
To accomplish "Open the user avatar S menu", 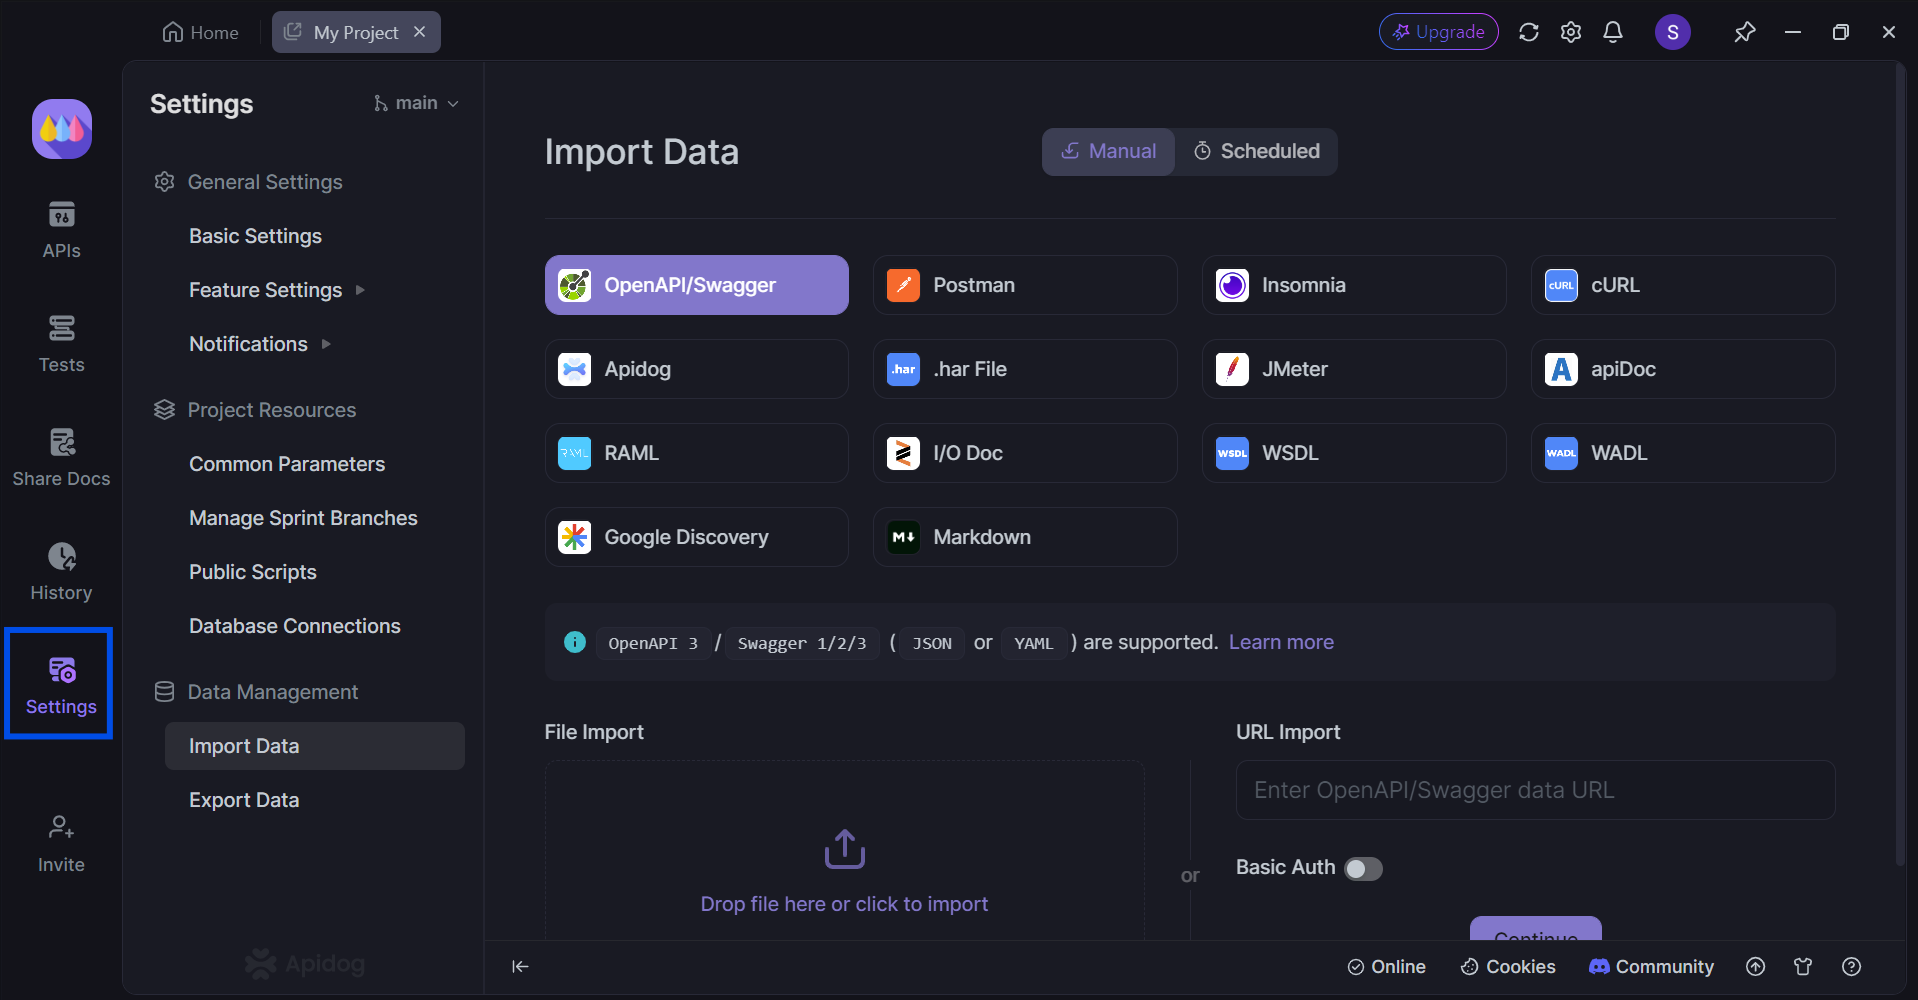I will [1673, 32].
